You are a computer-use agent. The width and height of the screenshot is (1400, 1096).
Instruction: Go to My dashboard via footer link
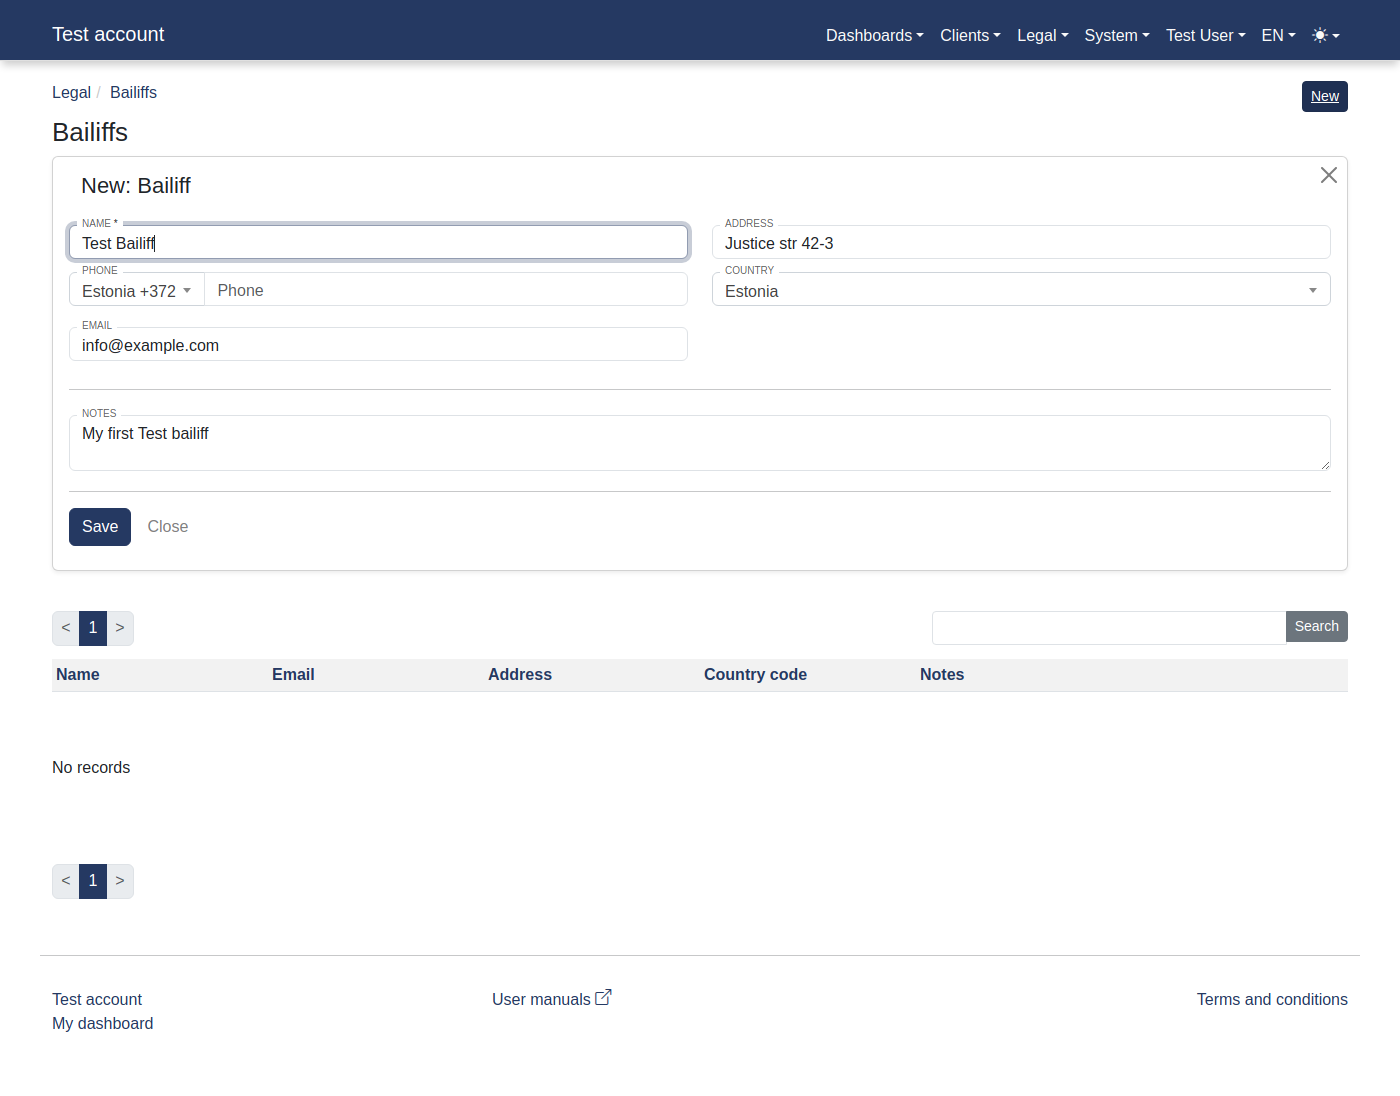click(102, 1023)
